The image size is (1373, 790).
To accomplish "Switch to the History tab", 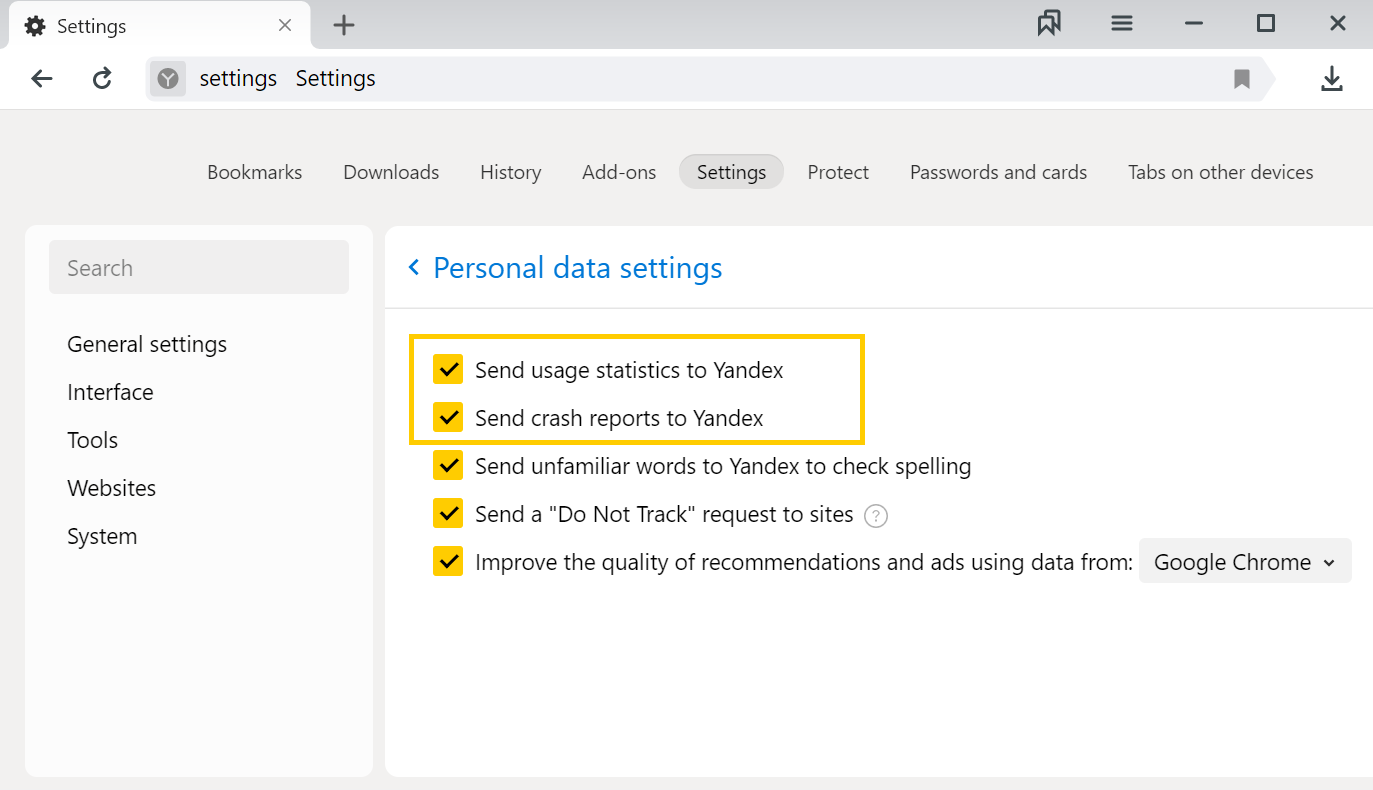I will 510,172.
